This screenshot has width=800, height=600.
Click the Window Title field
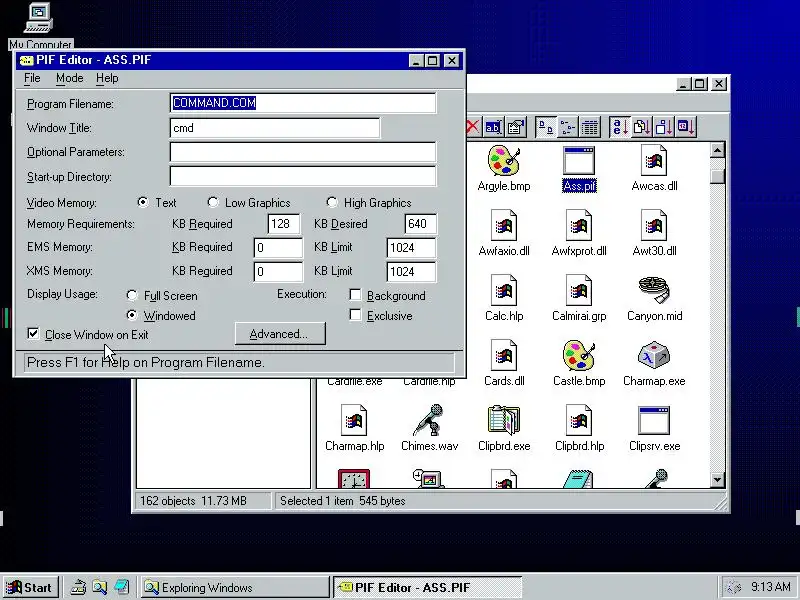coord(275,128)
